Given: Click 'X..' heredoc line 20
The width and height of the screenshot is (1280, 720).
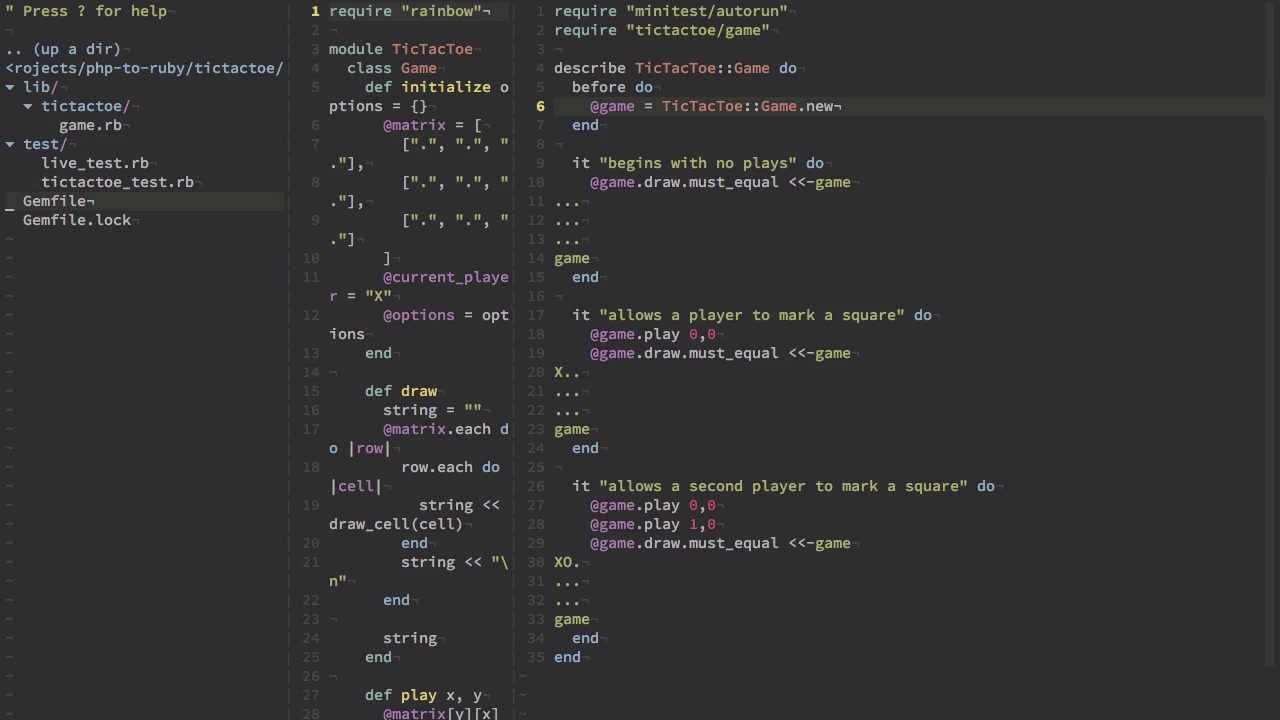Looking at the screenshot, I should (x=567, y=372).
